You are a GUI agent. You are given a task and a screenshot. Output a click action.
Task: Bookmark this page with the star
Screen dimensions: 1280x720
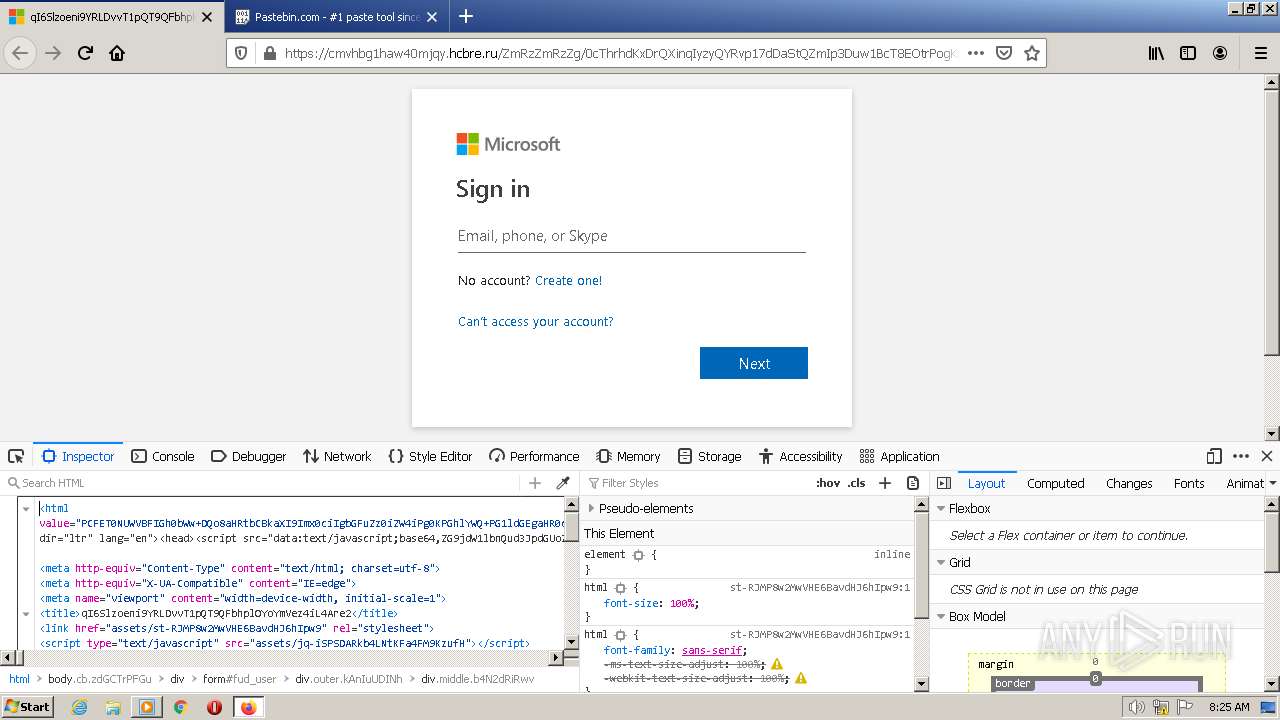[1032, 53]
